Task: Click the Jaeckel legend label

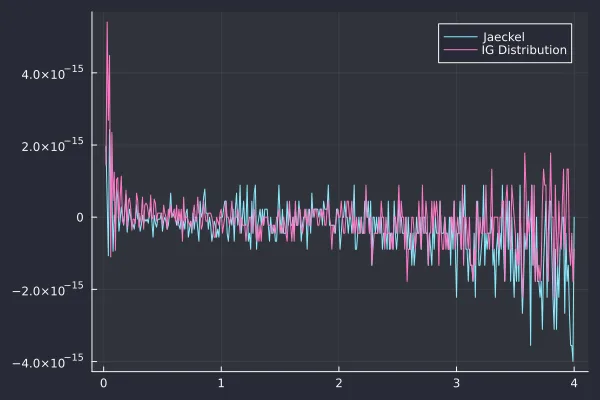Action: click(x=503, y=37)
